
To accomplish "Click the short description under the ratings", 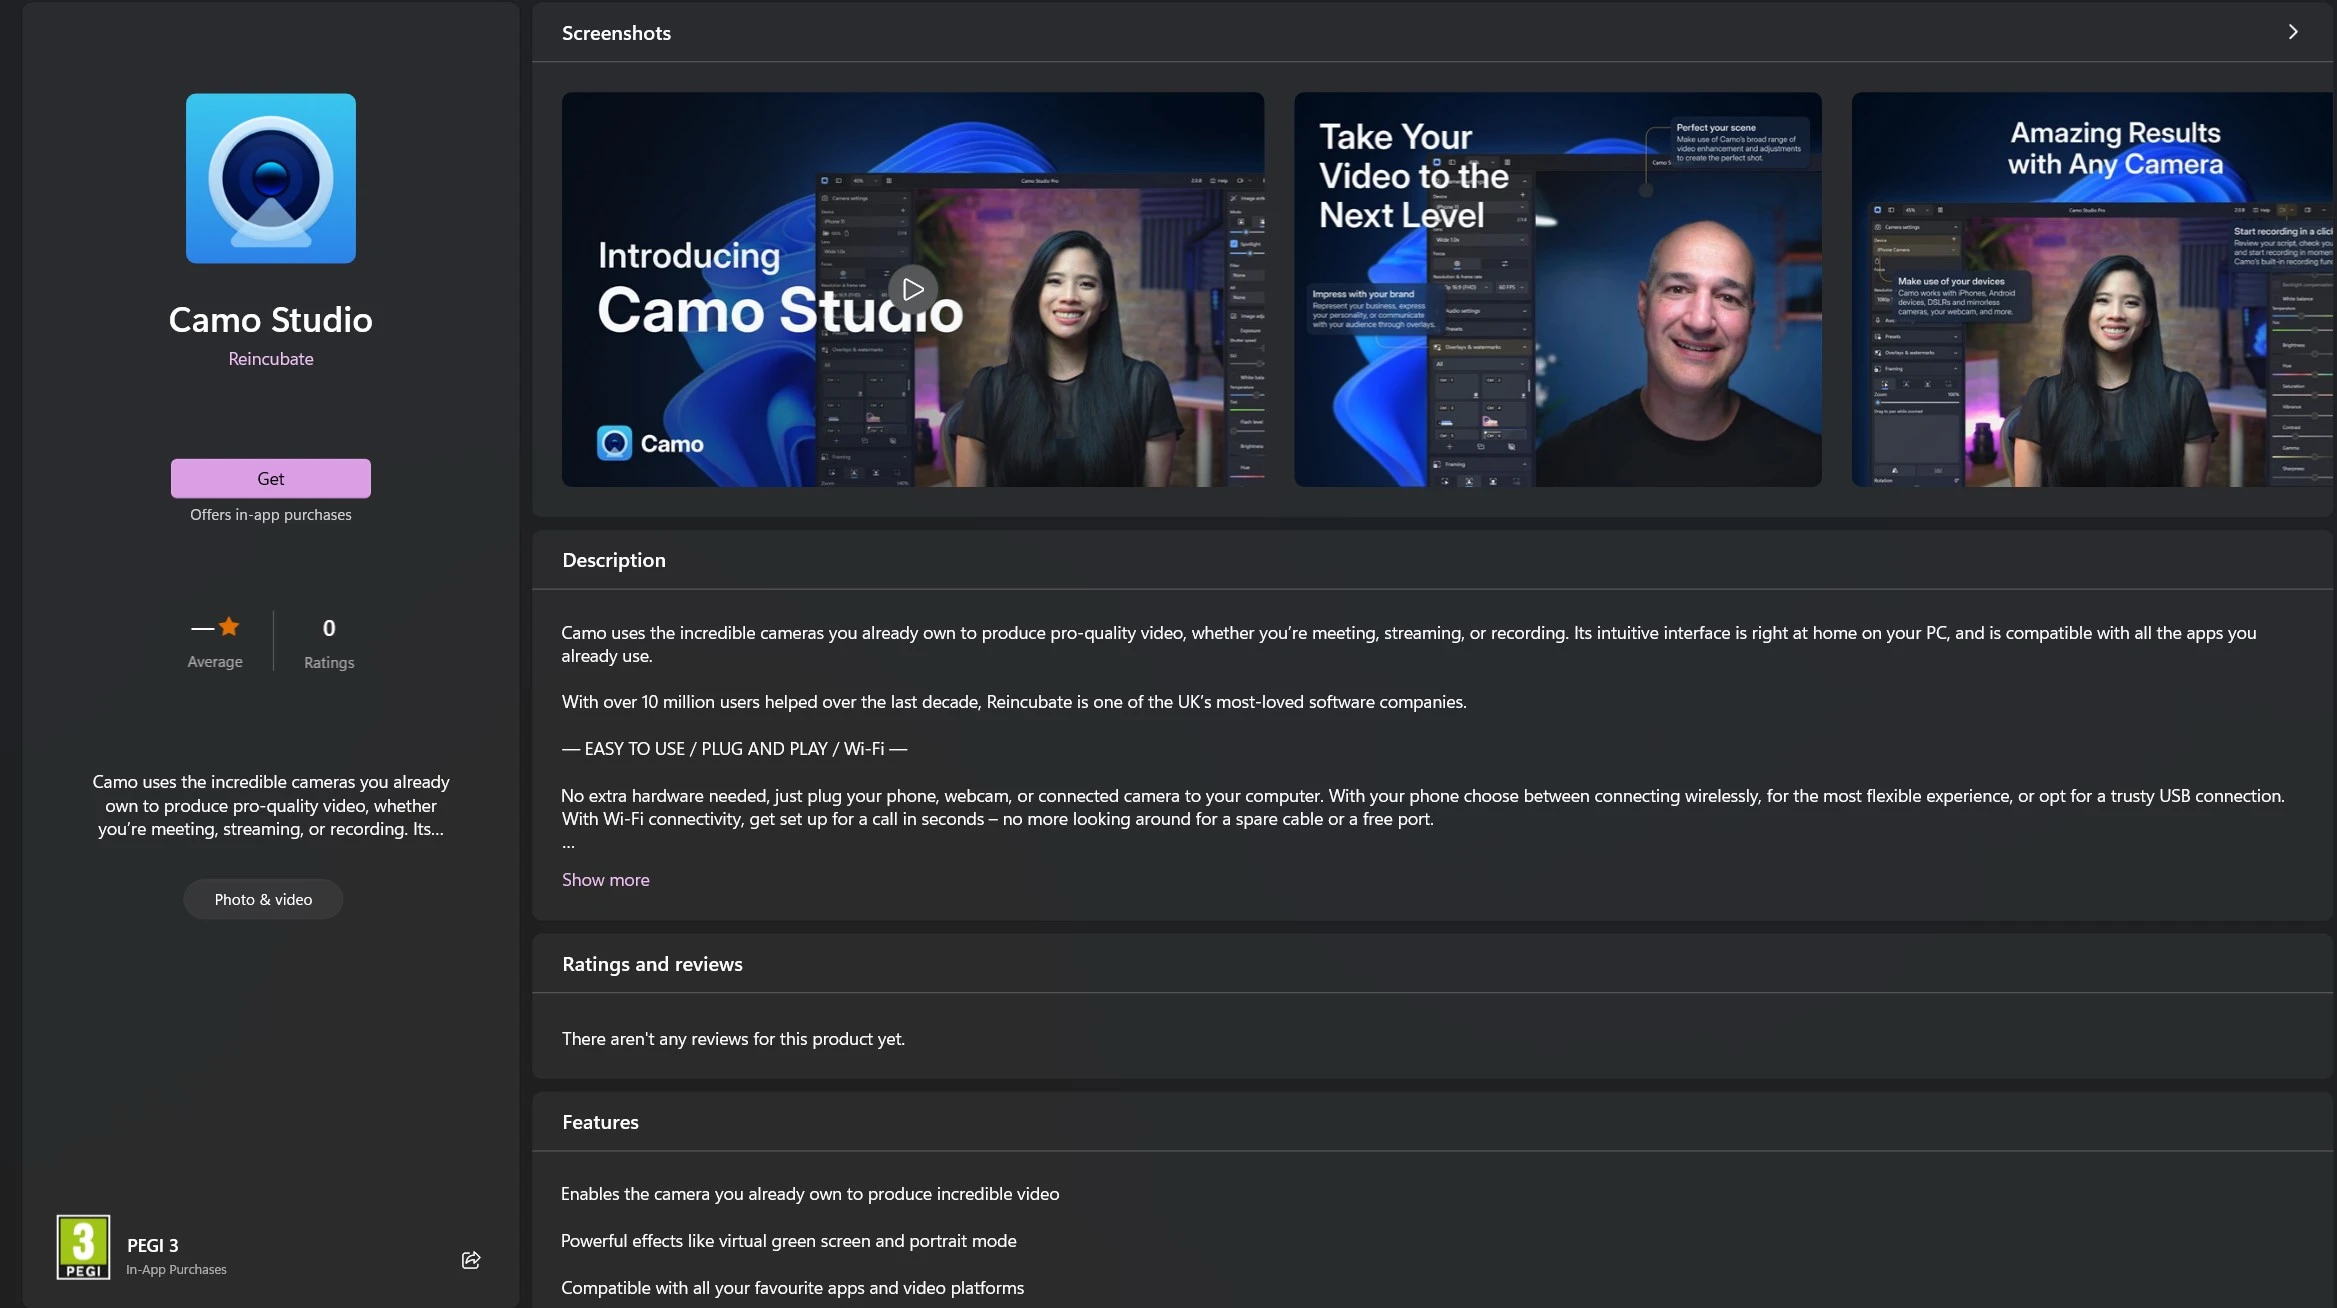I will pyautogui.click(x=271, y=805).
